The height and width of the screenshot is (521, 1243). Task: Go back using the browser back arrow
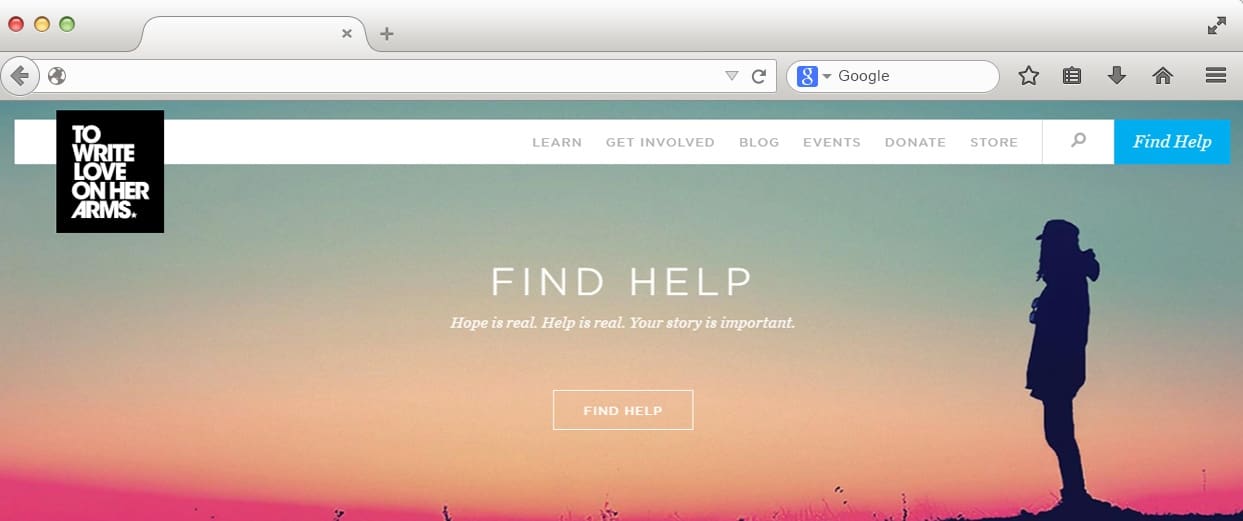pyautogui.click(x=20, y=76)
